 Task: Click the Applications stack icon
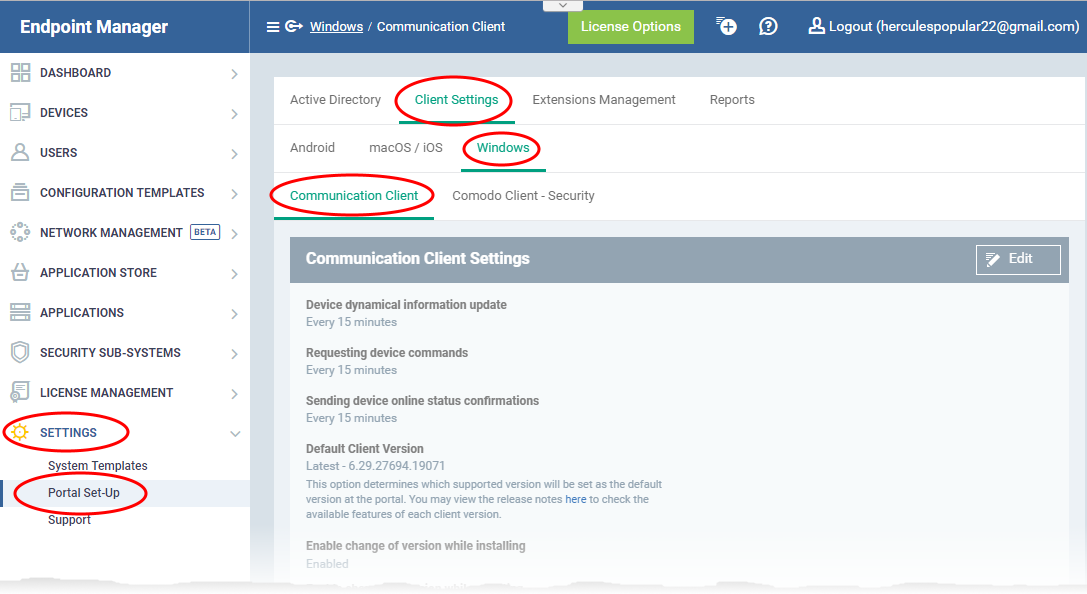click(x=20, y=313)
